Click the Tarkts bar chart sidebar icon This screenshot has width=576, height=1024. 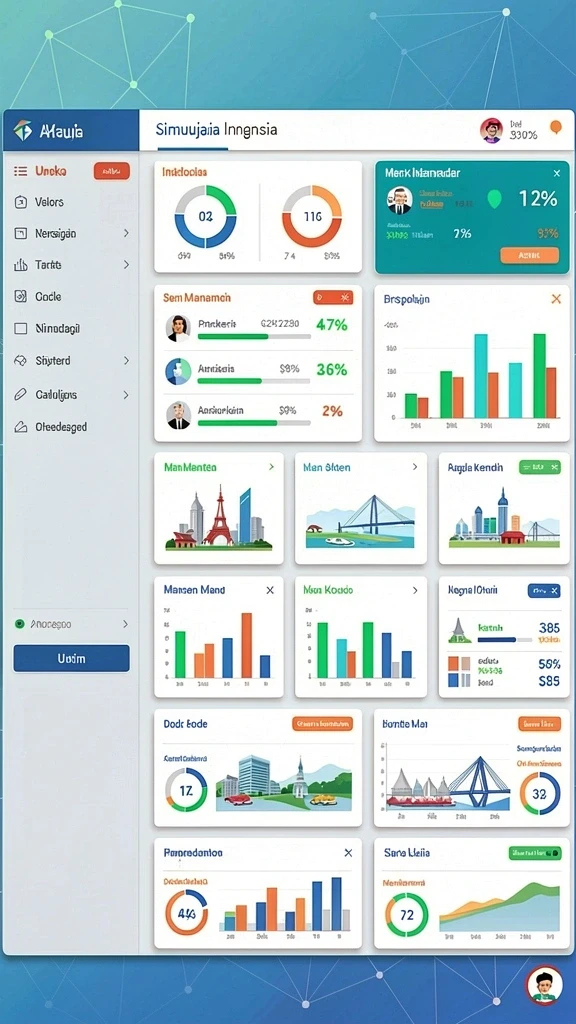21,265
